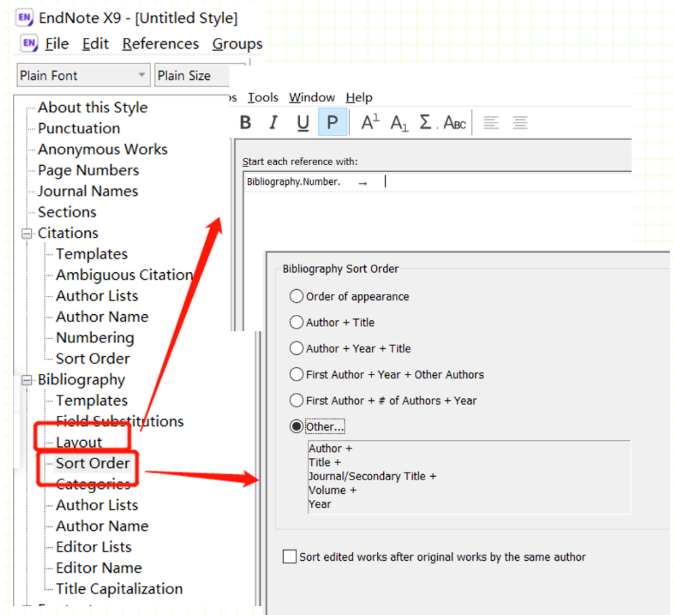Select Order of appearance radio button
The image size is (674, 615).
point(296,296)
